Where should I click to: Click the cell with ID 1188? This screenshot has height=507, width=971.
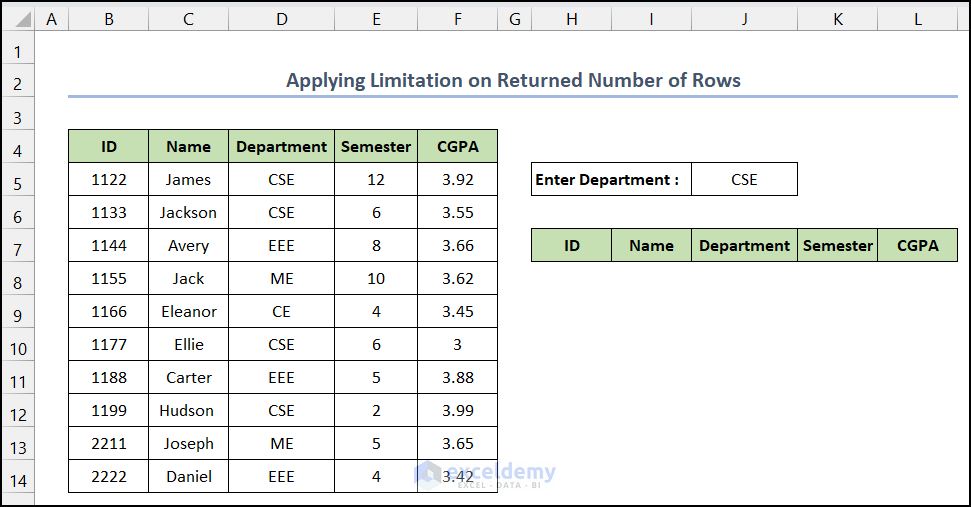(109, 378)
